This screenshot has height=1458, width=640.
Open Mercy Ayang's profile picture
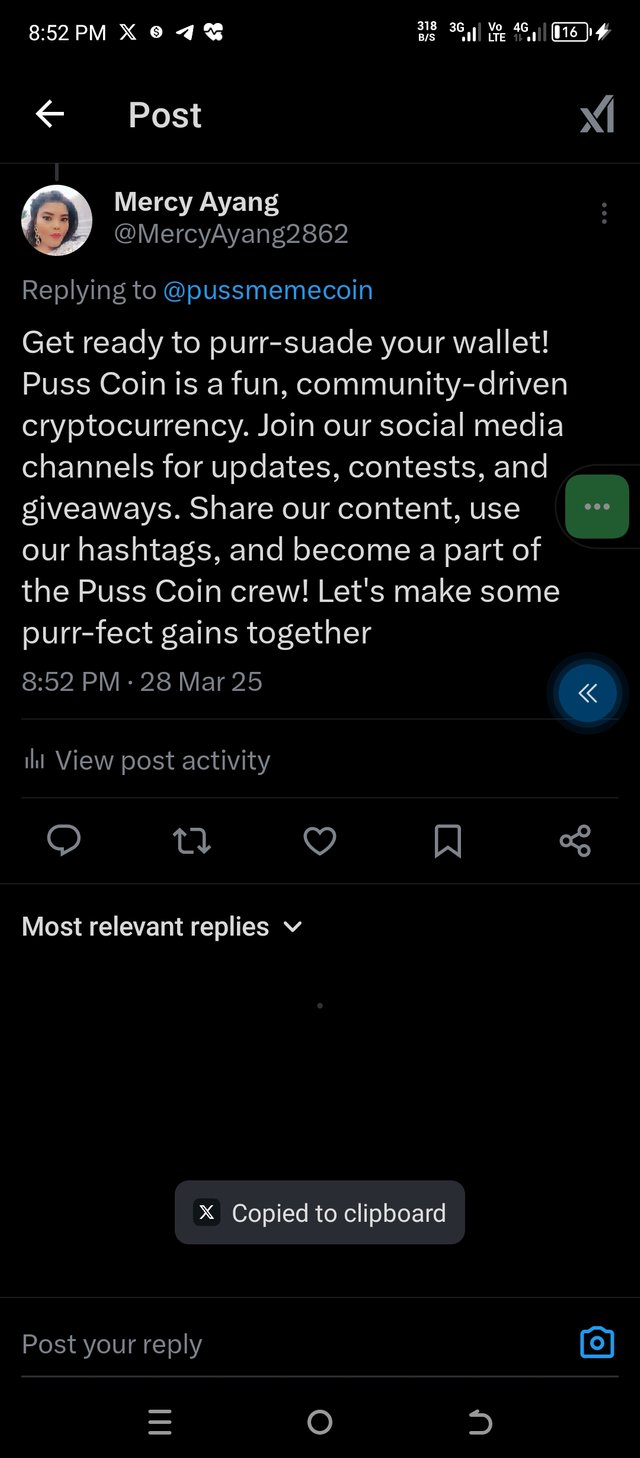[57, 220]
